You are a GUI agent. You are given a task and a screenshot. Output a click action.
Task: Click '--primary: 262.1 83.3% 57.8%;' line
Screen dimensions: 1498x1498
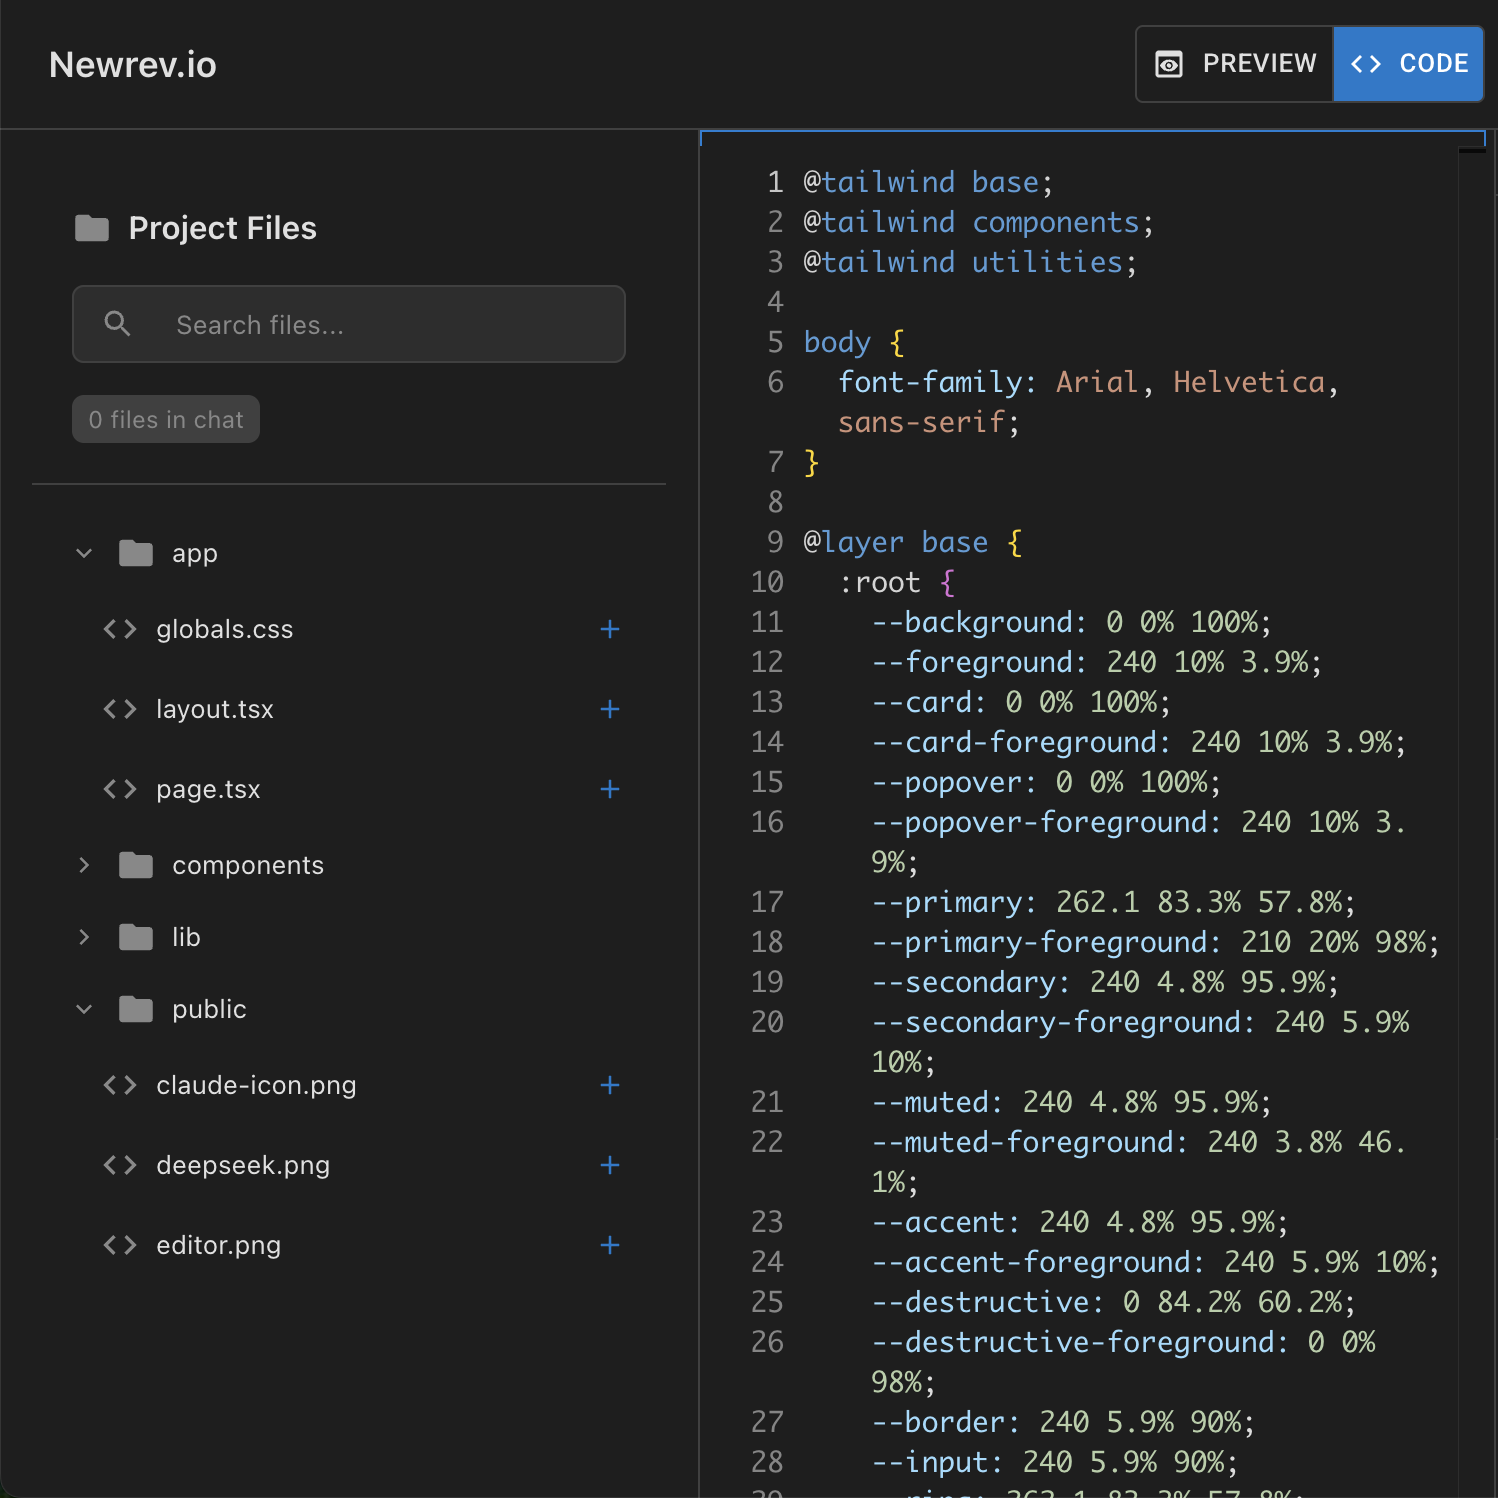click(1114, 902)
